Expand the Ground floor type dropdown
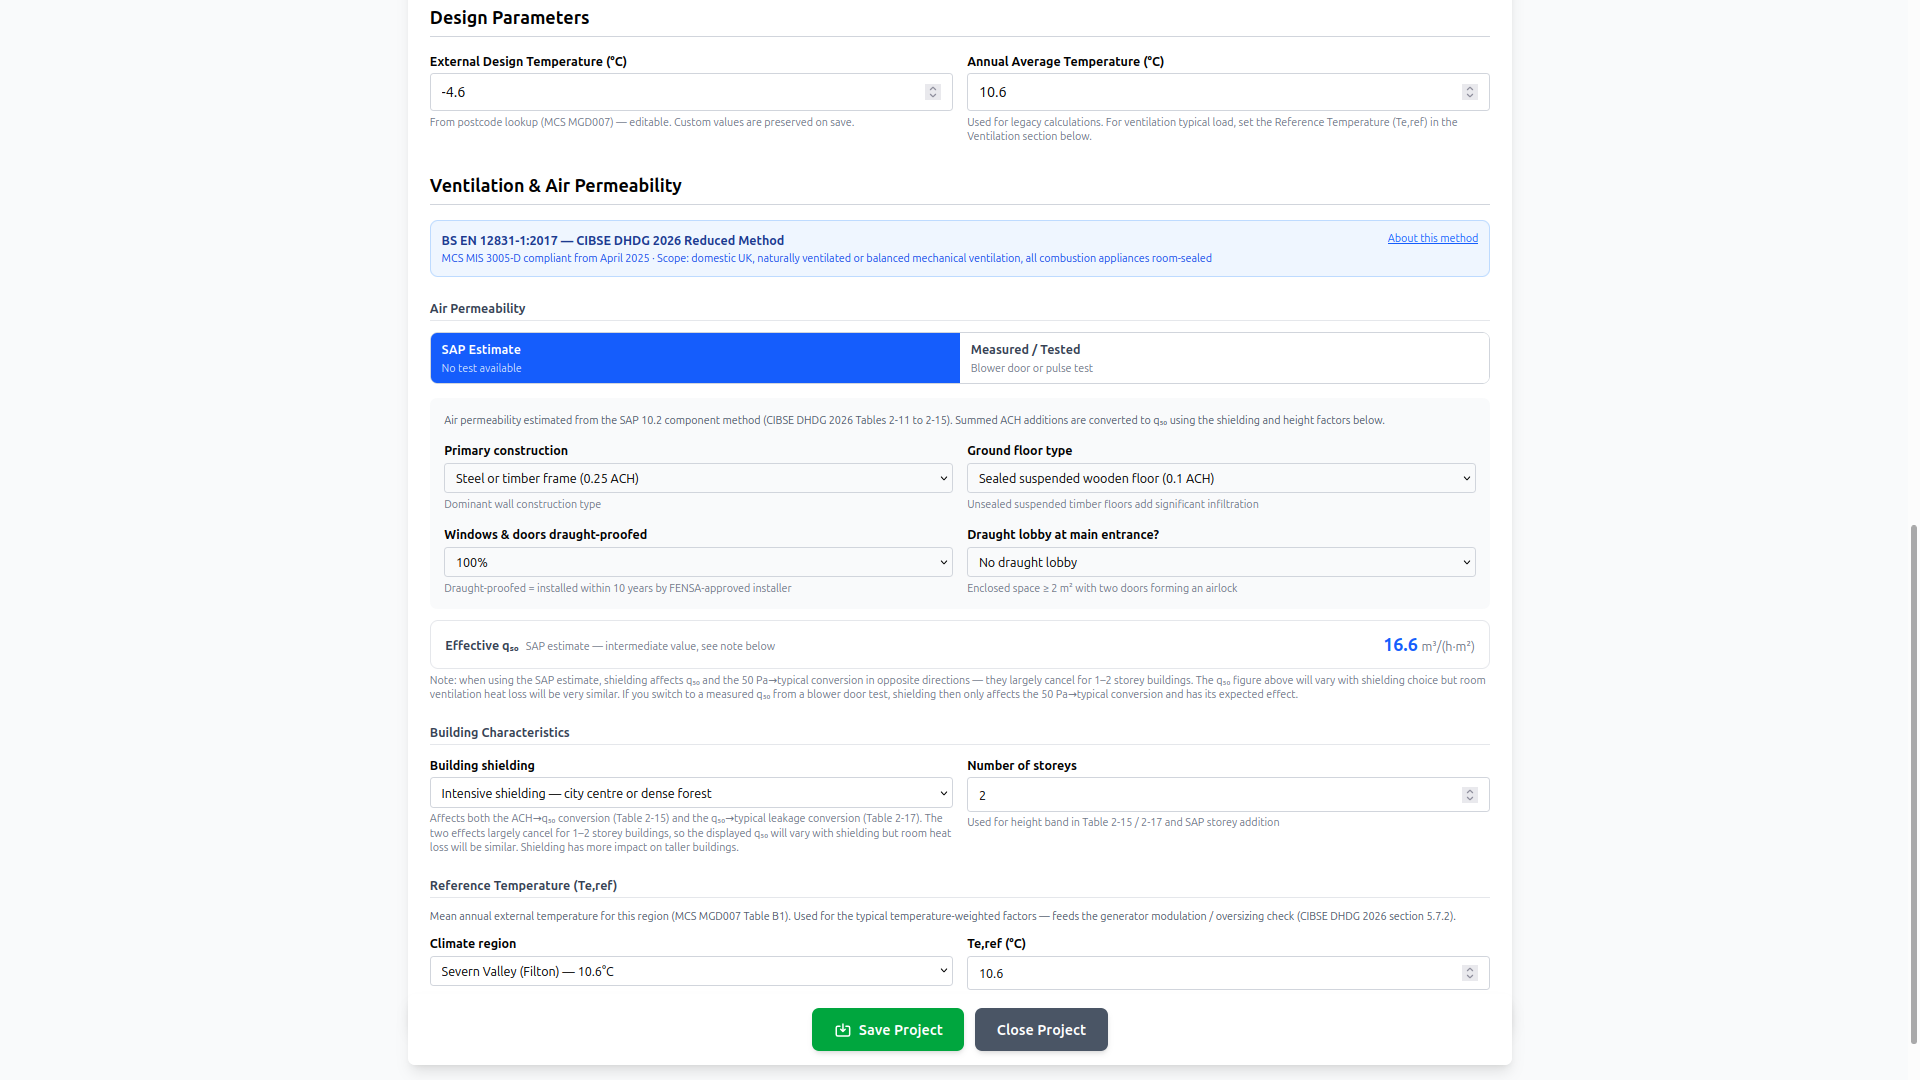The width and height of the screenshot is (1920, 1080). click(1220, 478)
